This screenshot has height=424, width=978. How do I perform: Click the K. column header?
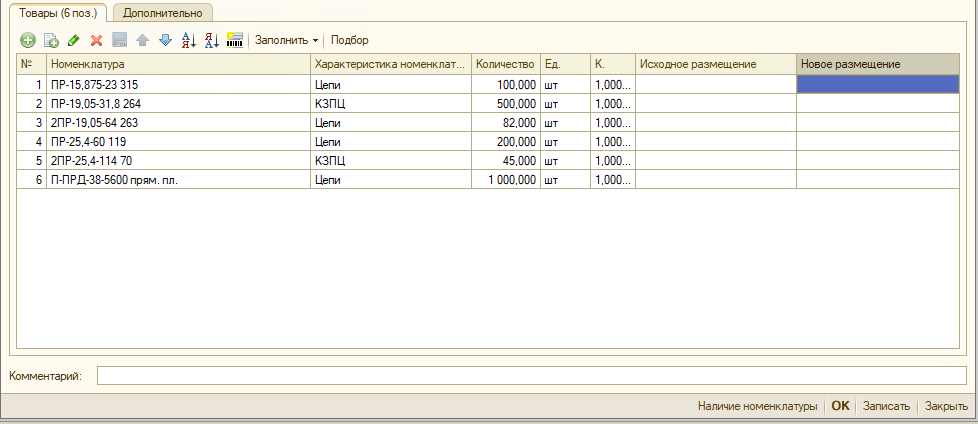point(613,64)
